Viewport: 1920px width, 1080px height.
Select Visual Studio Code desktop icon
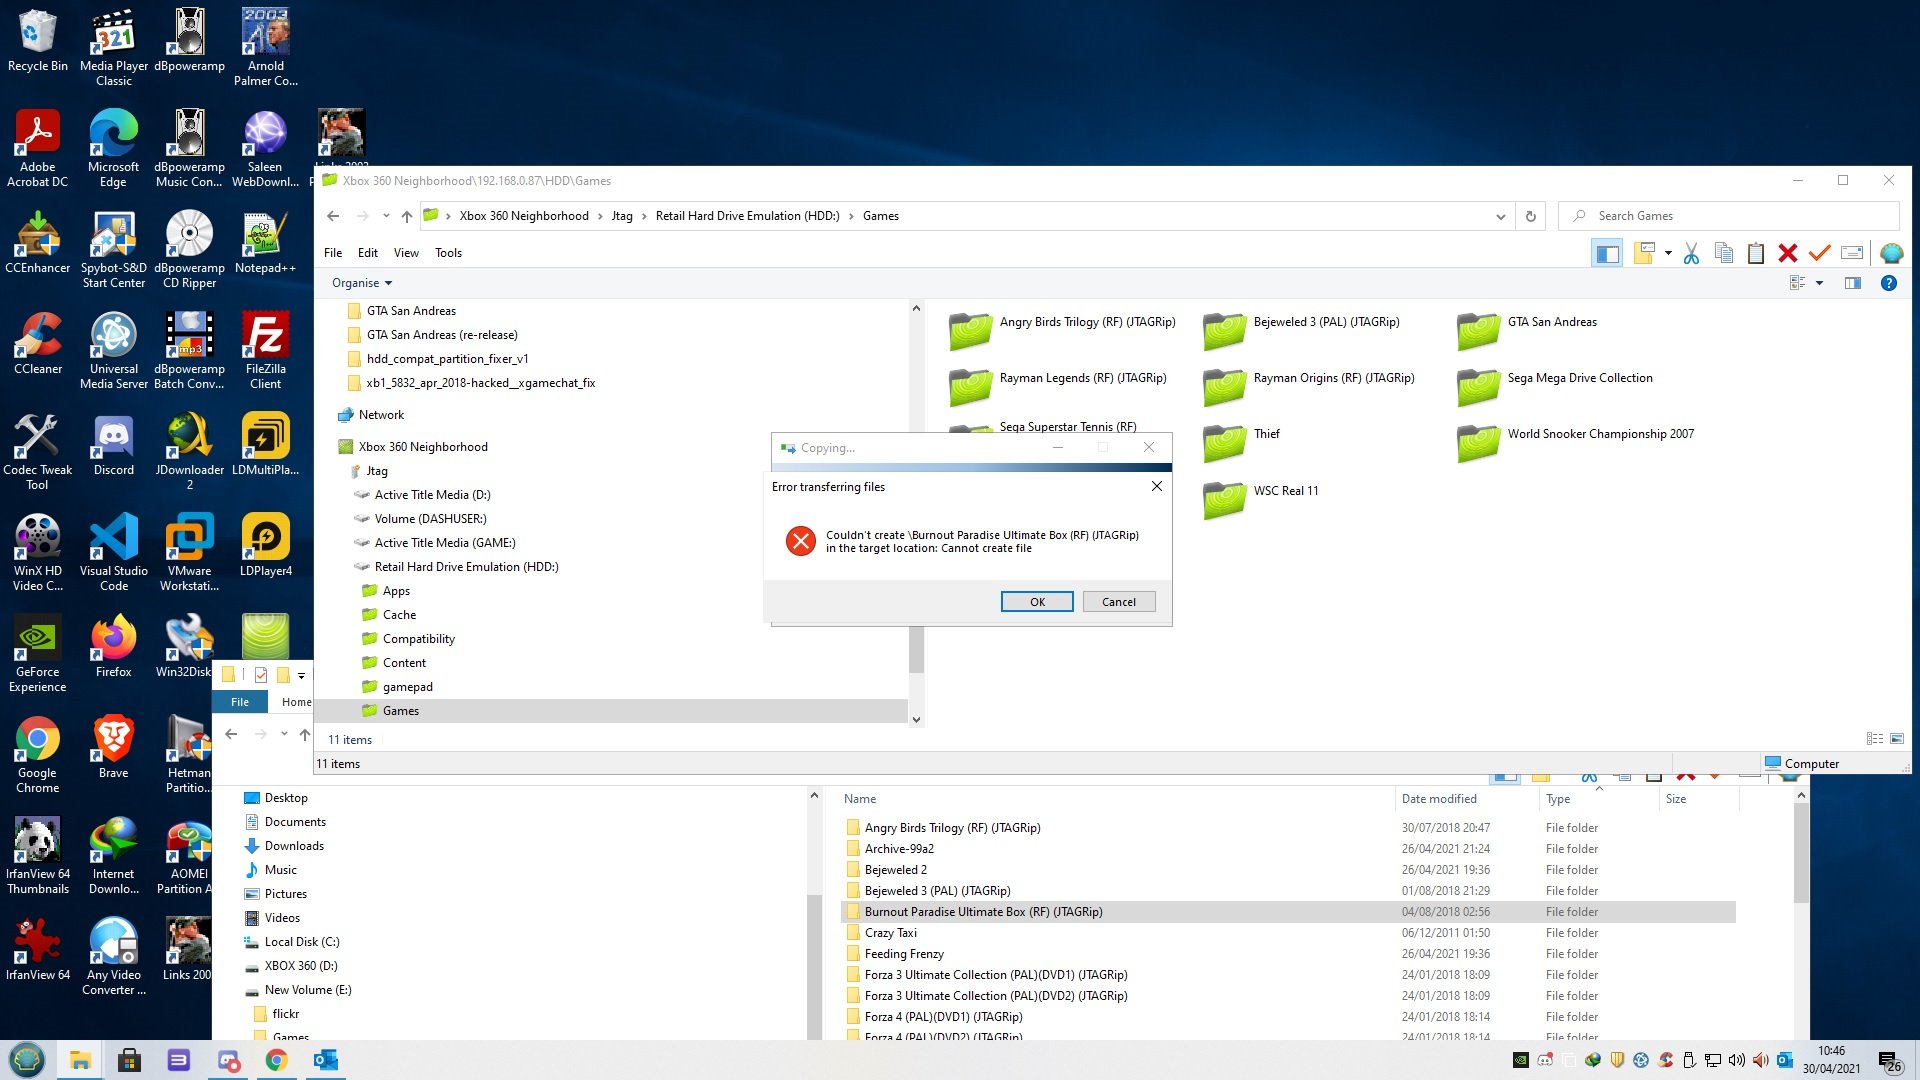point(113,552)
